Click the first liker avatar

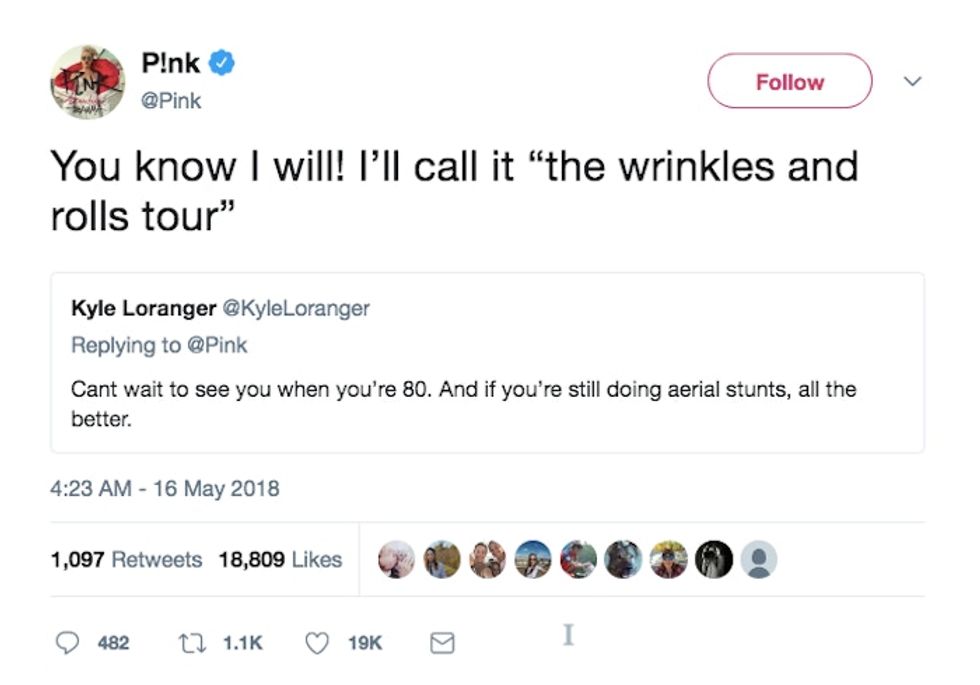point(397,560)
